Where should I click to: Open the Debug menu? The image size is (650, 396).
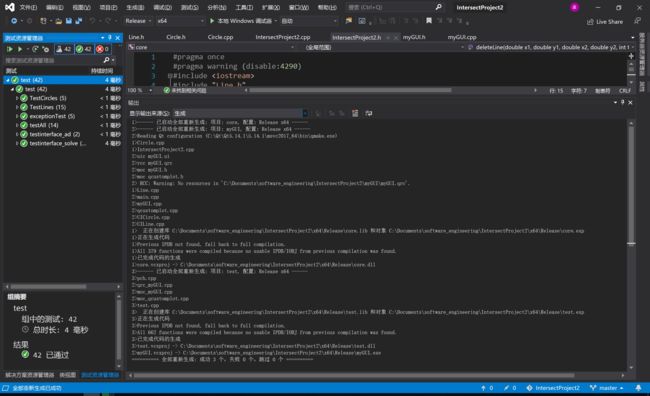coord(162,7)
